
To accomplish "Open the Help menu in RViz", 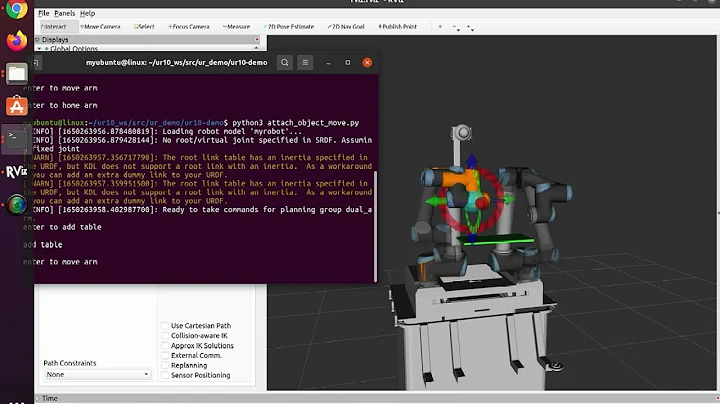I will tap(87, 13).
